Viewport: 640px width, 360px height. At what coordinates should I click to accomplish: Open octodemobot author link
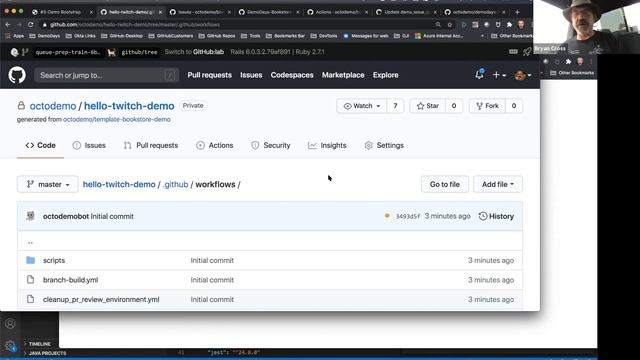click(x=66, y=216)
